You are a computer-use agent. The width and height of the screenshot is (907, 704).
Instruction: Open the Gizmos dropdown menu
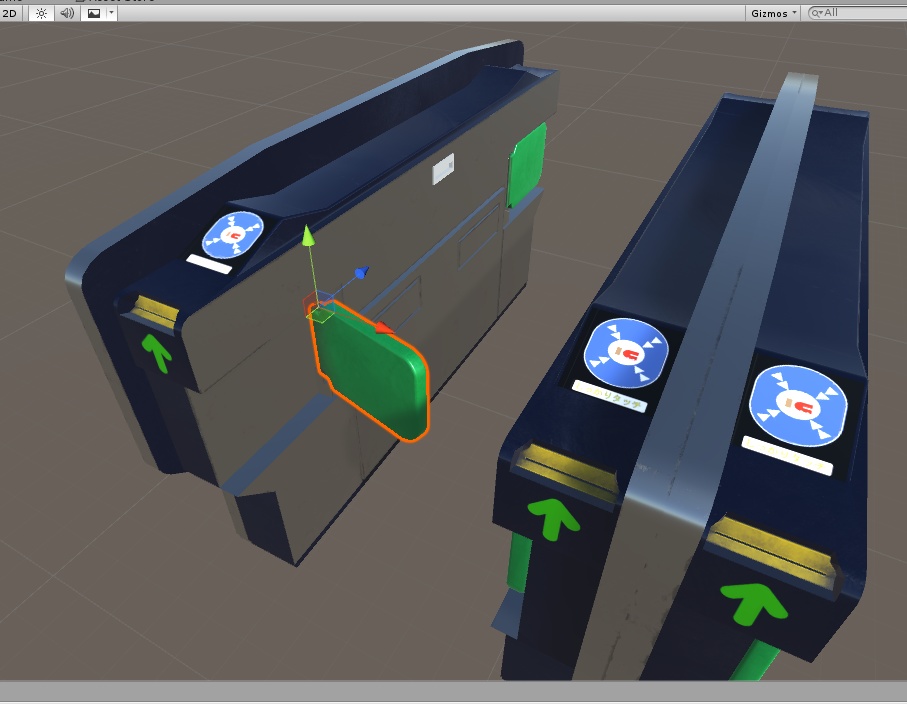point(773,13)
